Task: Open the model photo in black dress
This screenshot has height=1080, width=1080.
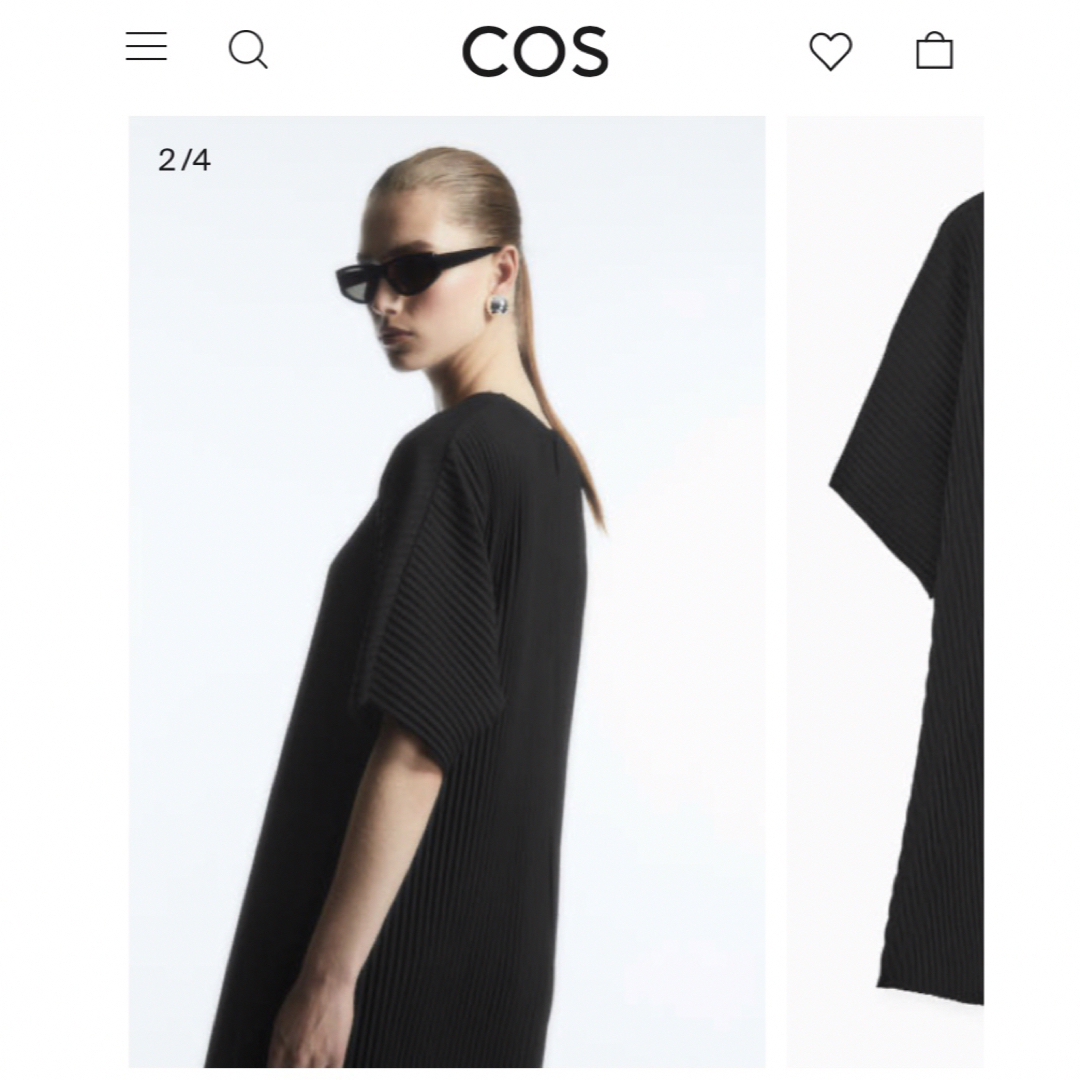Action: (x=447, y=592)
